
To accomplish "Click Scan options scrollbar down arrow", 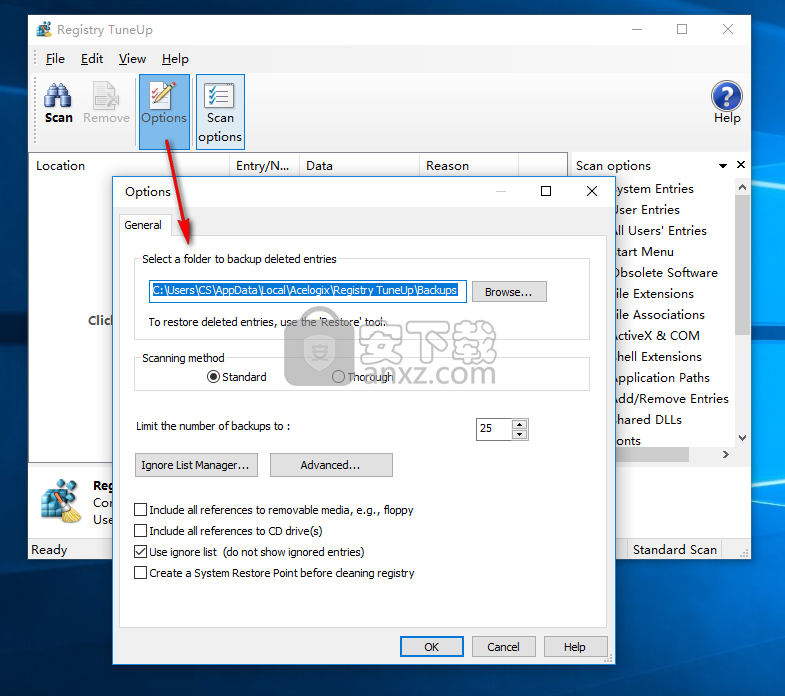I will [x=742, y=438].
